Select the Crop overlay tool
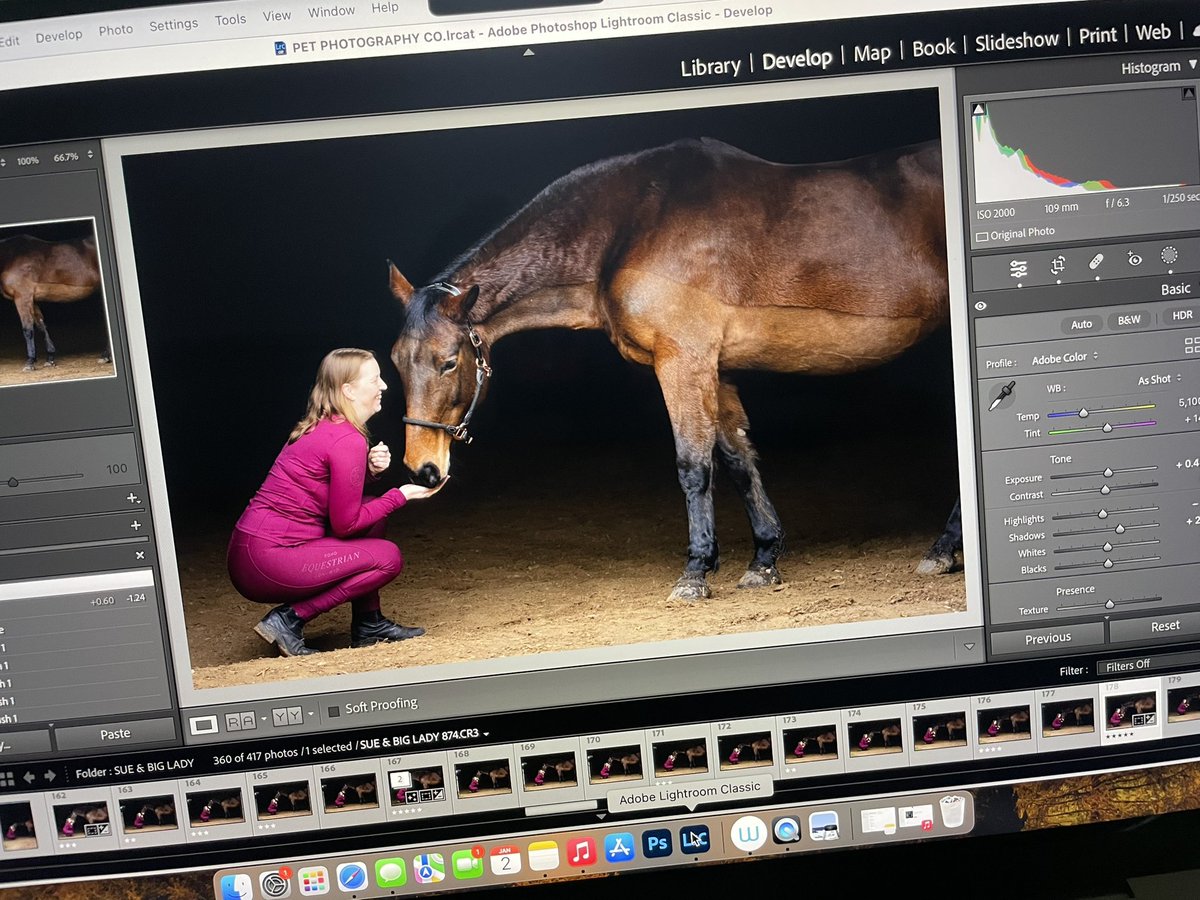This screenshot has width=1200, height=900. point(1058,265)
